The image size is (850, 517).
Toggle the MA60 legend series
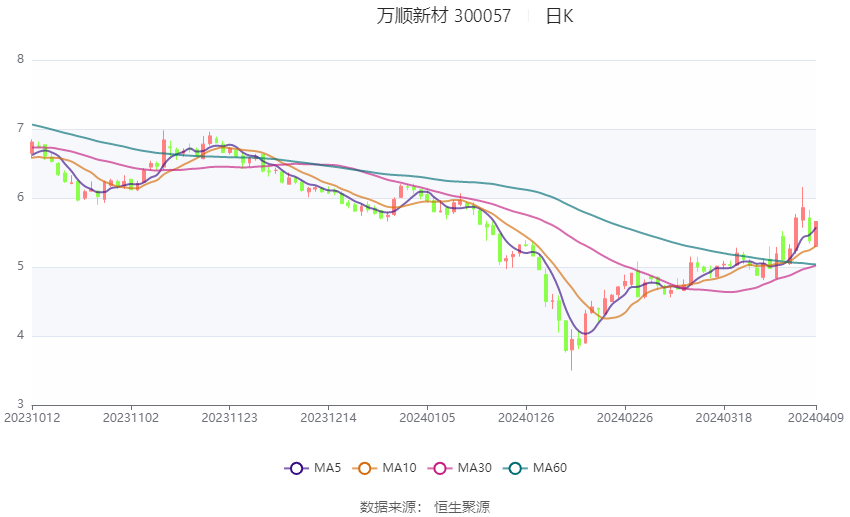(x=535, y=468)
